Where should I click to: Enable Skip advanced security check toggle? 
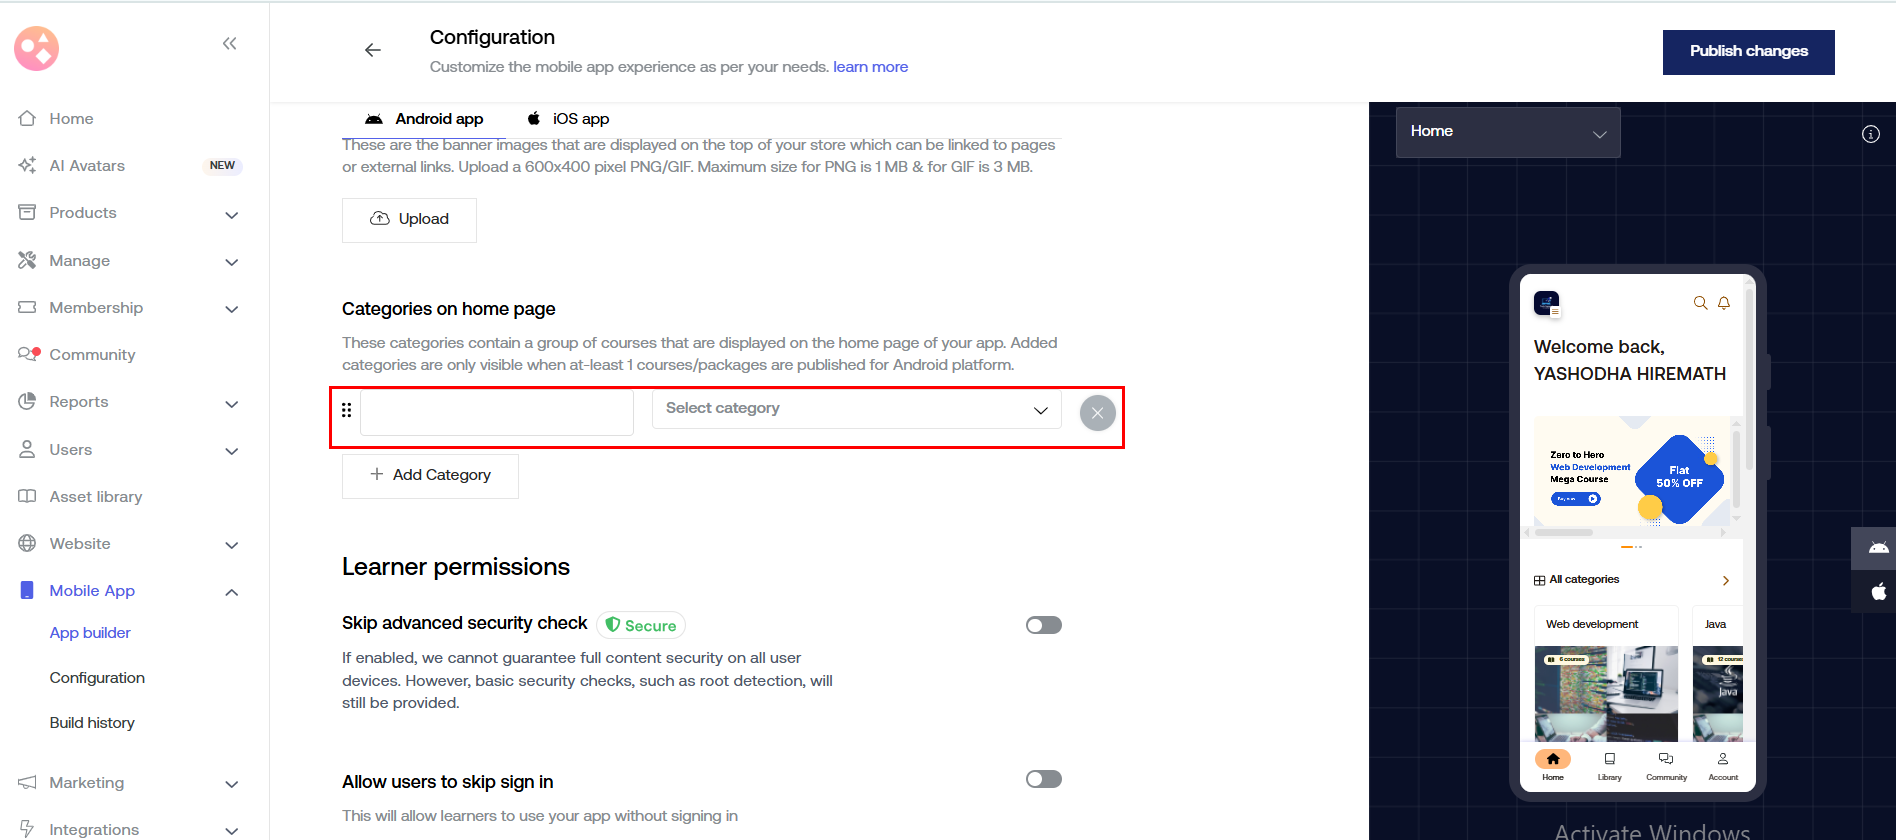coord(1043,625)
